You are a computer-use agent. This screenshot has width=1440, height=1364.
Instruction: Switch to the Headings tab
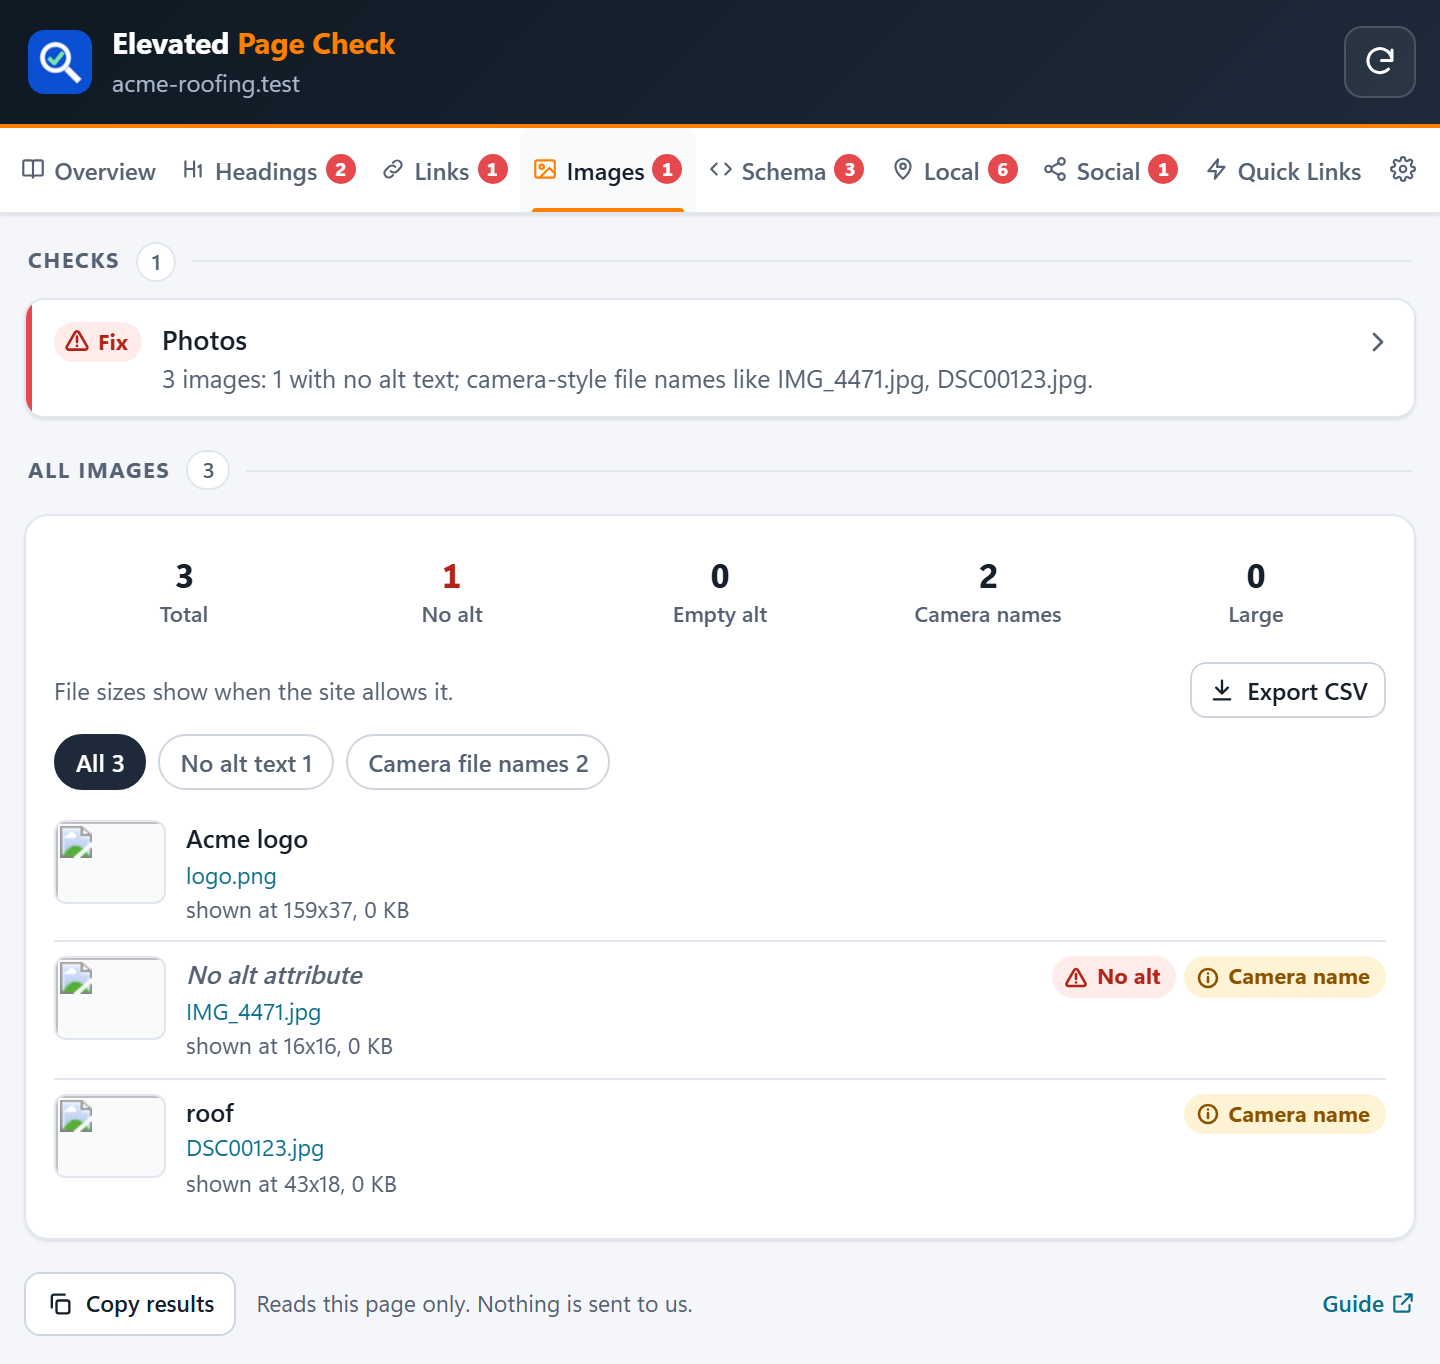(x=269, y=171)
